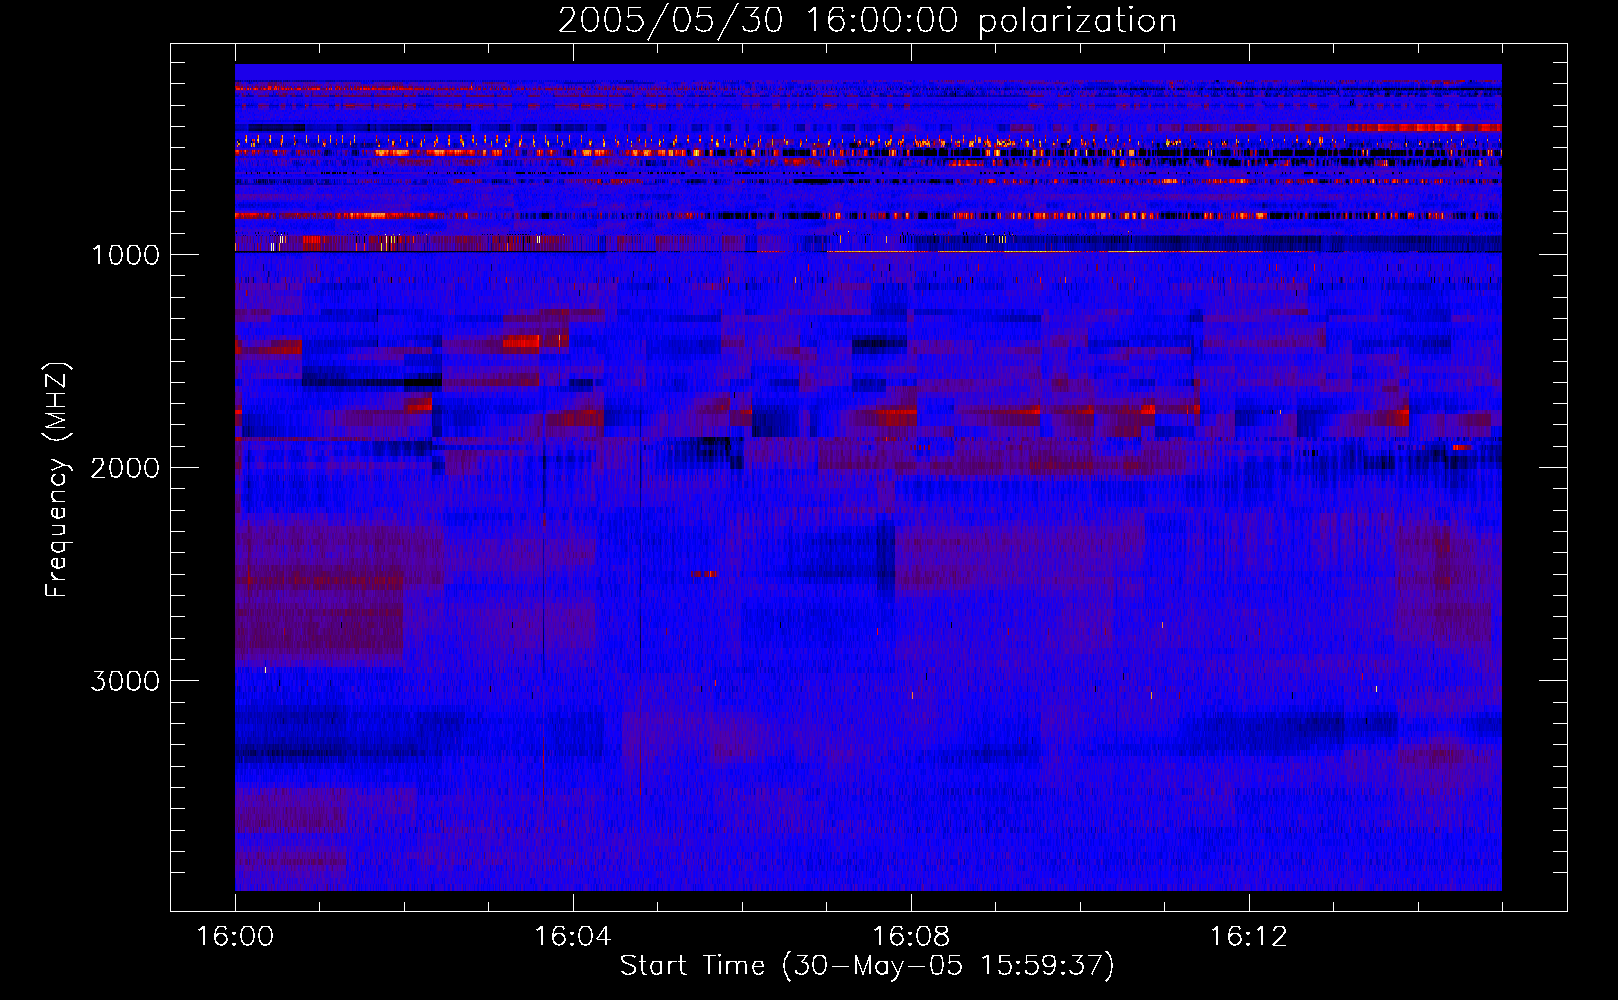Click the 16:04 time tick label
This screenshot has width=1618, height=1000.
(x=572, y=937)
